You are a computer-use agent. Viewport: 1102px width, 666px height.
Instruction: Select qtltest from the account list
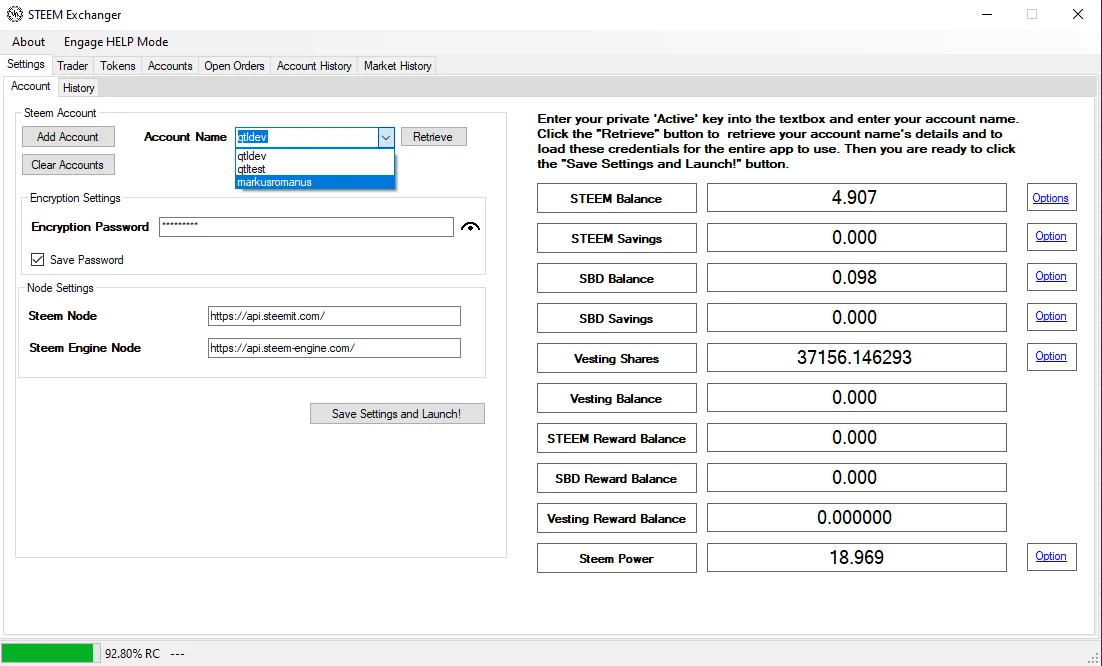pyautogui.click(x=315, y=169)
